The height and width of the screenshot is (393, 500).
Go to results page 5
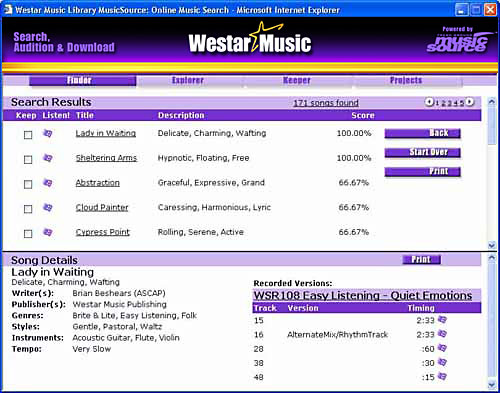coord(462,103)
